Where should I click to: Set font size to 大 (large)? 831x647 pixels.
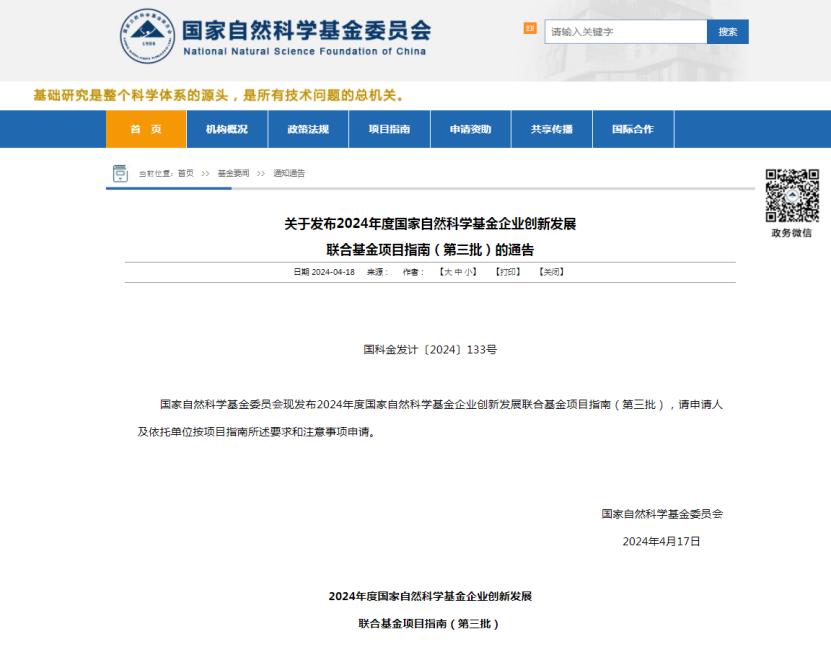coord(446,272)
